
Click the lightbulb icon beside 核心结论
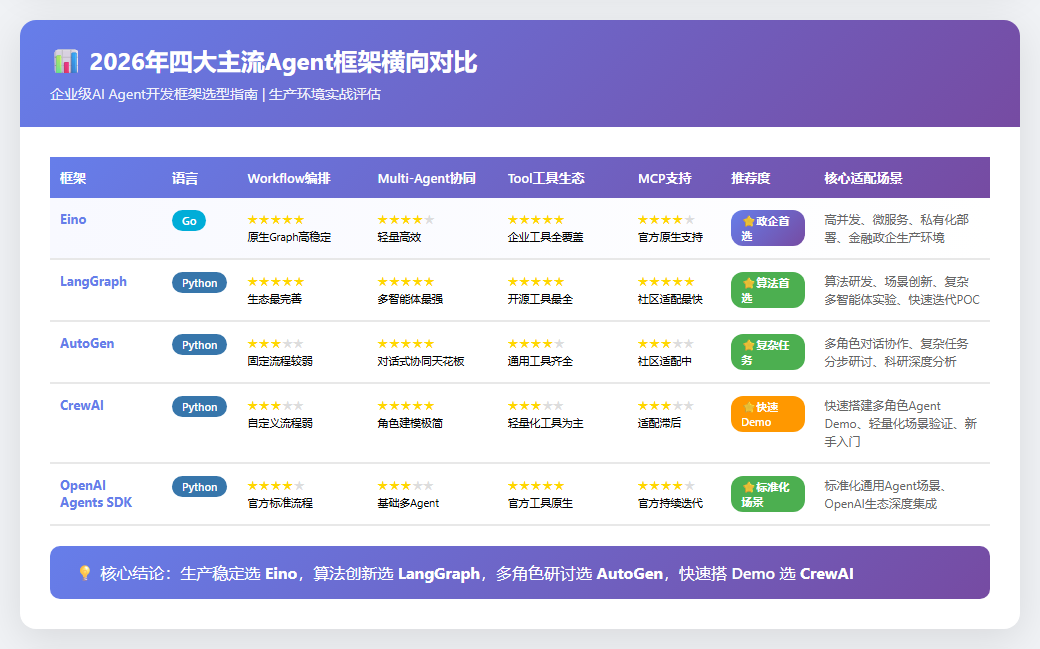coord(85,573)
